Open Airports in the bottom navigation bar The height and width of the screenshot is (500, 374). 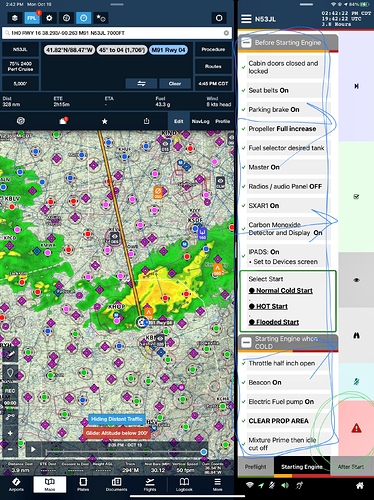tap(16, 484)
